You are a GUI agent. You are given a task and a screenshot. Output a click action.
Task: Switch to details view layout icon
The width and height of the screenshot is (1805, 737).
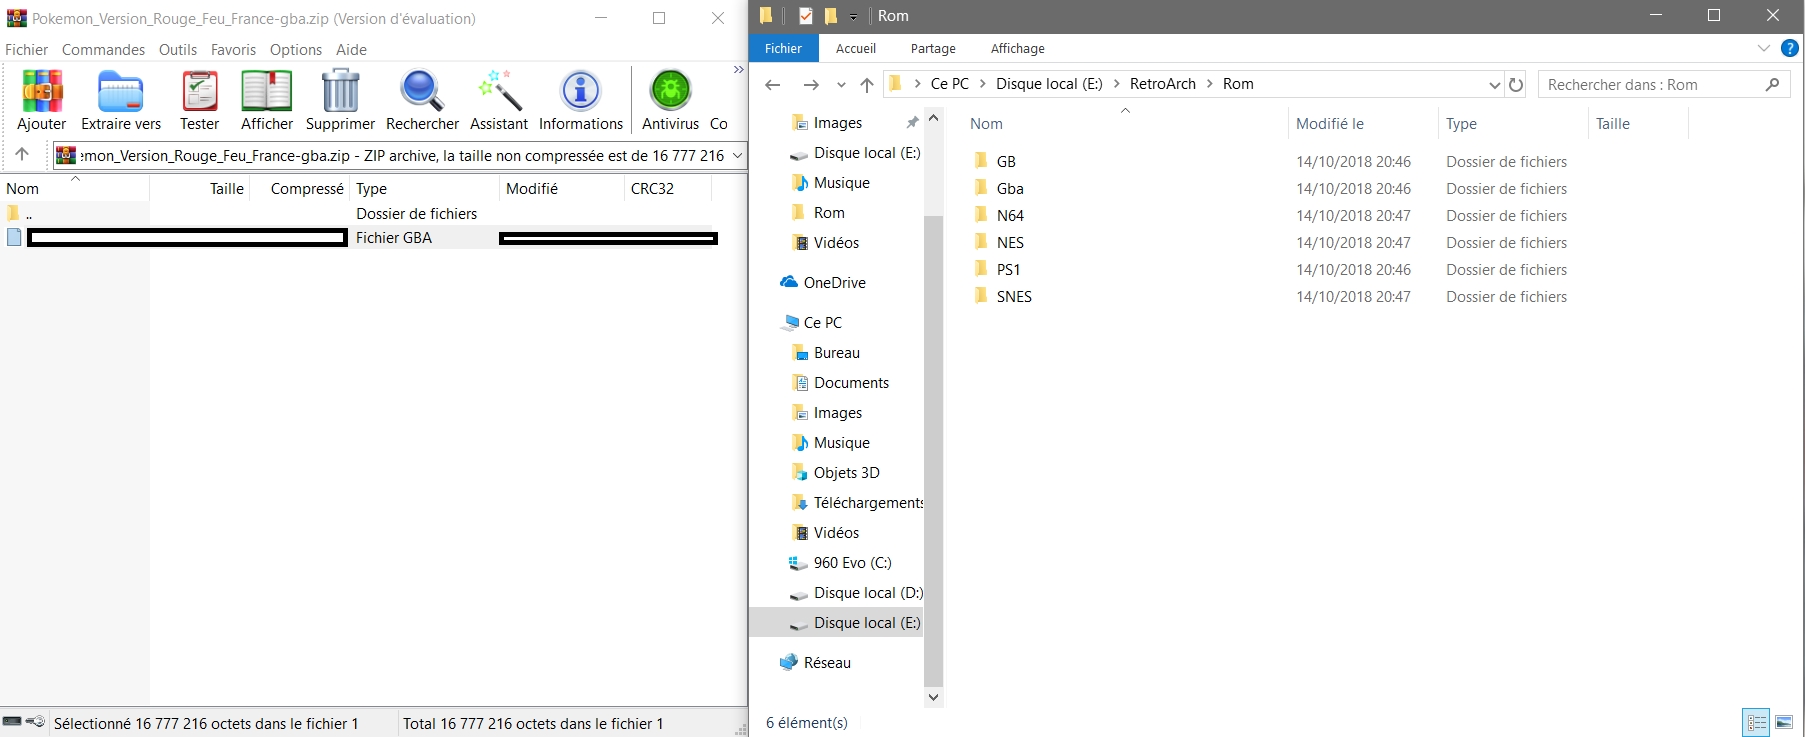tap(1757, 722)
